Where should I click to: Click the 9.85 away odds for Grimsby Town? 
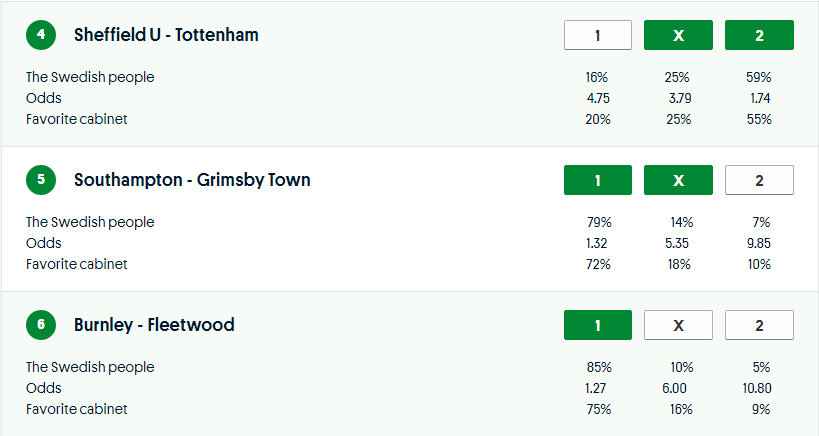click(x=759, y=243)
